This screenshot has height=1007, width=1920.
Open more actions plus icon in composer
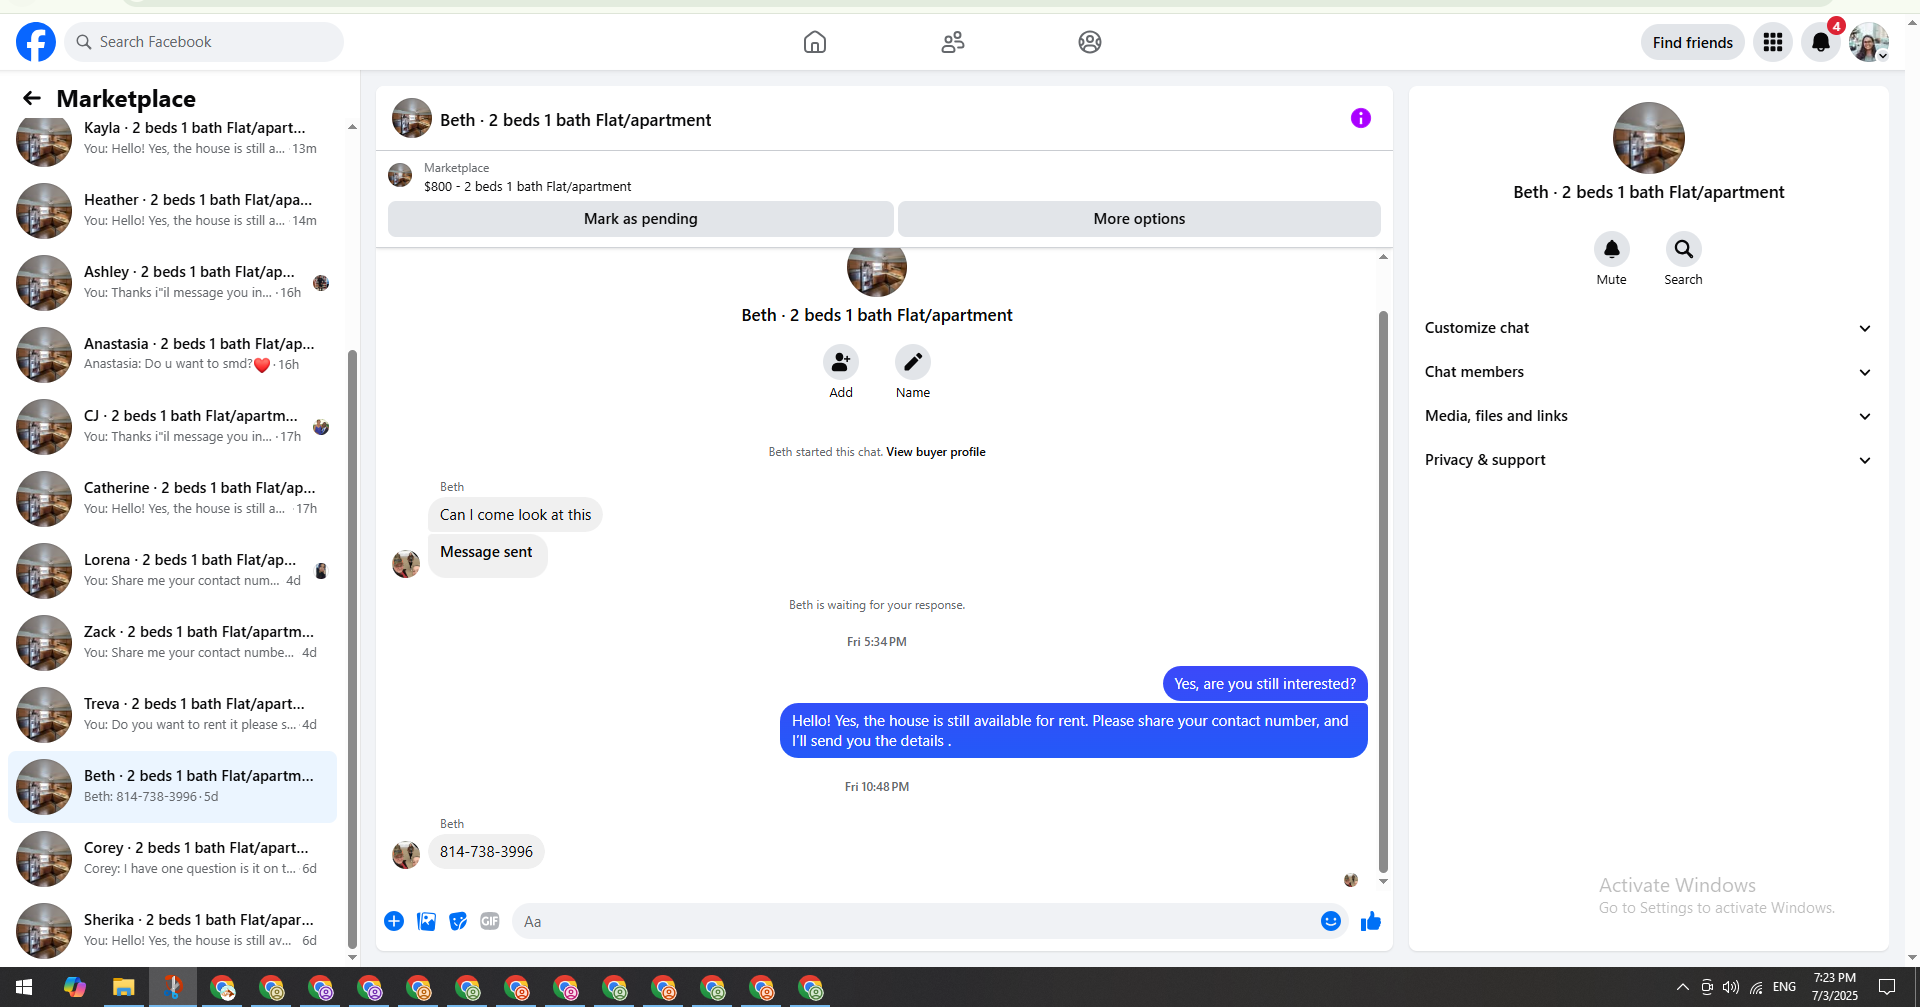pyautogui.click(x=394, y=921)
